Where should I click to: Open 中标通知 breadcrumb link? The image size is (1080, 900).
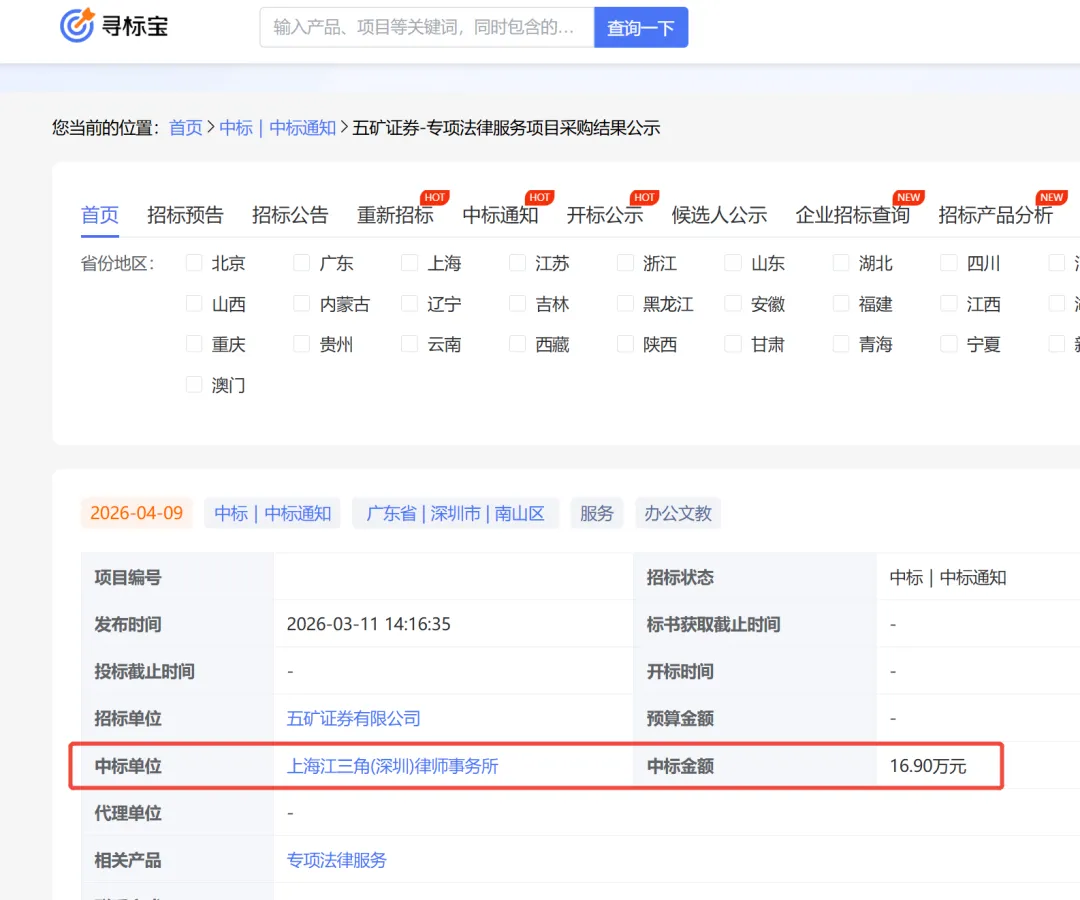[x=302, y=128]
